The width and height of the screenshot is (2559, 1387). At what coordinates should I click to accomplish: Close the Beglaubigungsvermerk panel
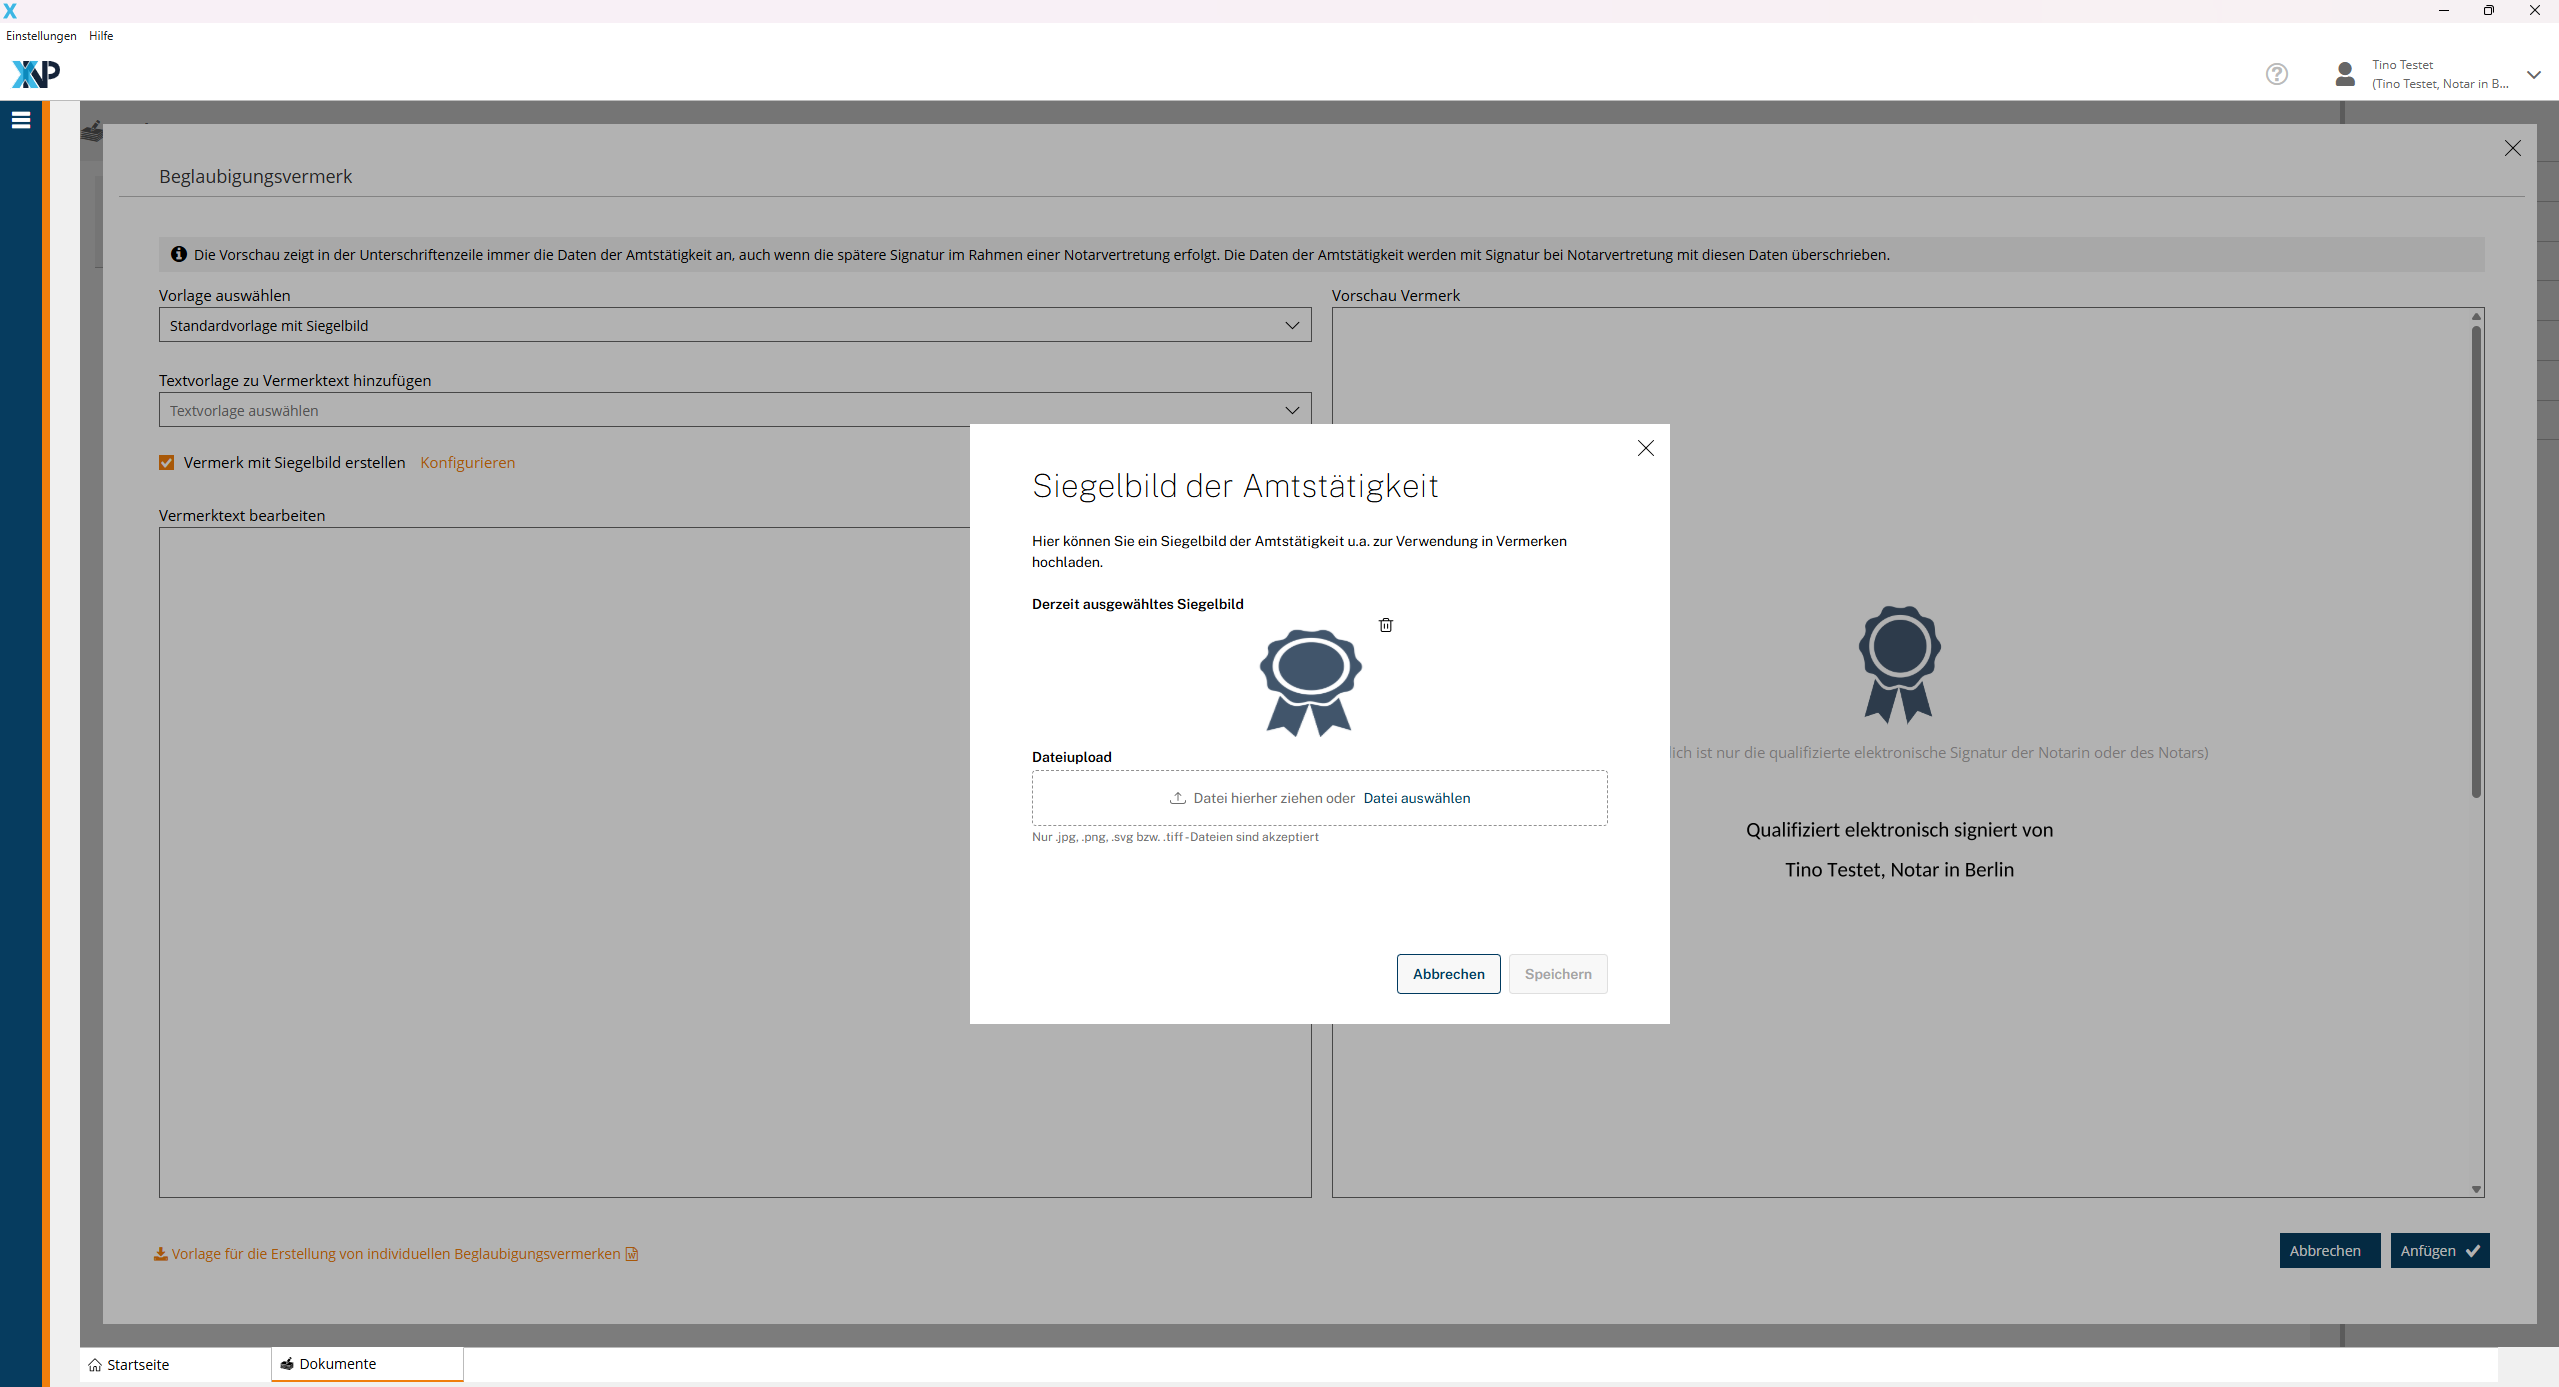pos(2512,148)
